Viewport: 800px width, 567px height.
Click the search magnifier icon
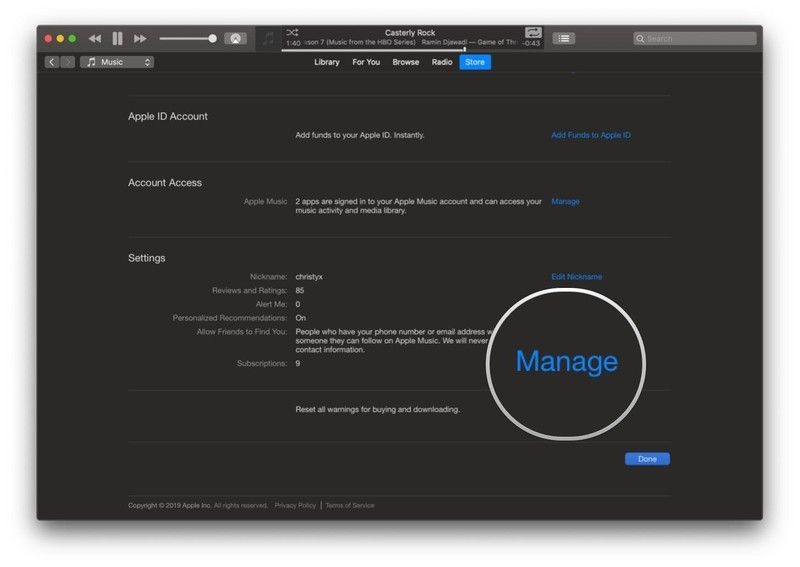click(x=640, y=39)
